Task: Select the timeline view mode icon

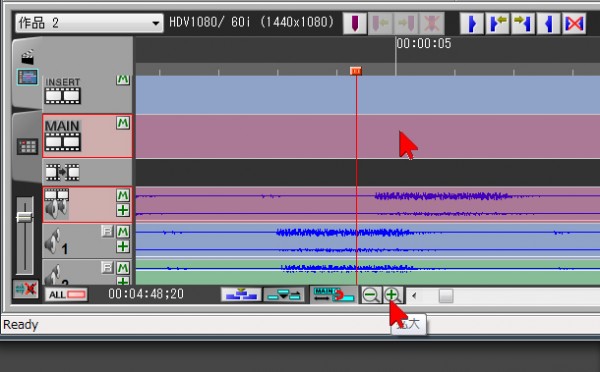Action: (28, 77)
